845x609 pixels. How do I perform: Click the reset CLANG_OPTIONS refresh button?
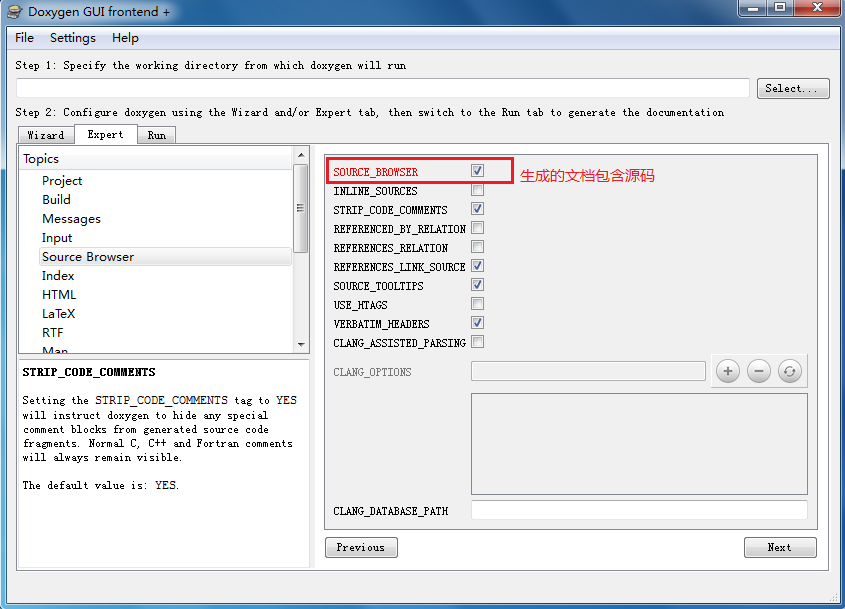(x=789, y=371)
